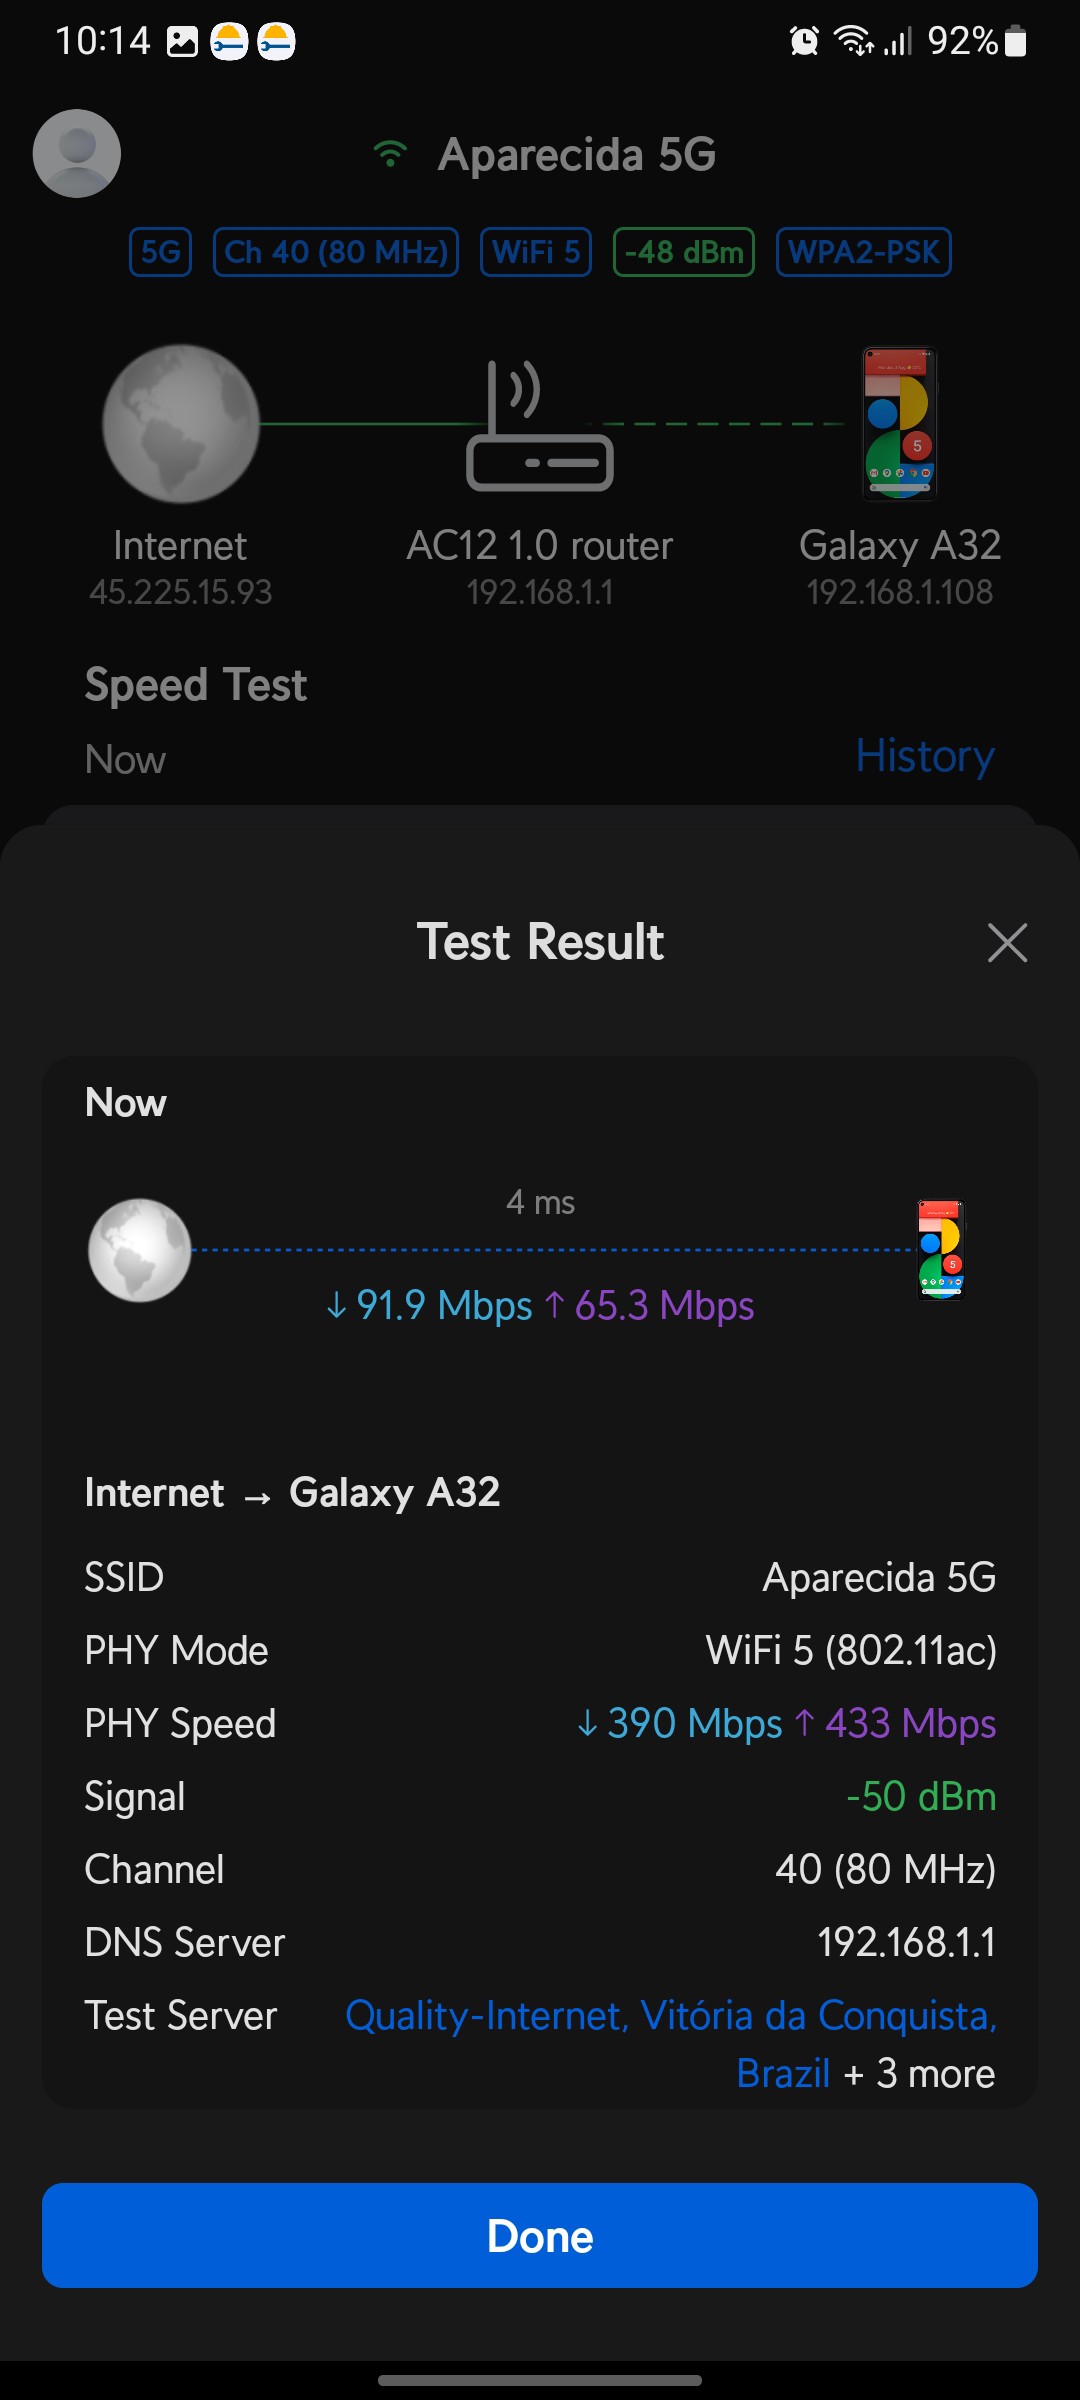Tap the green WiFi signal icon beside Aparecida 5G
The image size is (1080, 2400).
pos(390,154)
